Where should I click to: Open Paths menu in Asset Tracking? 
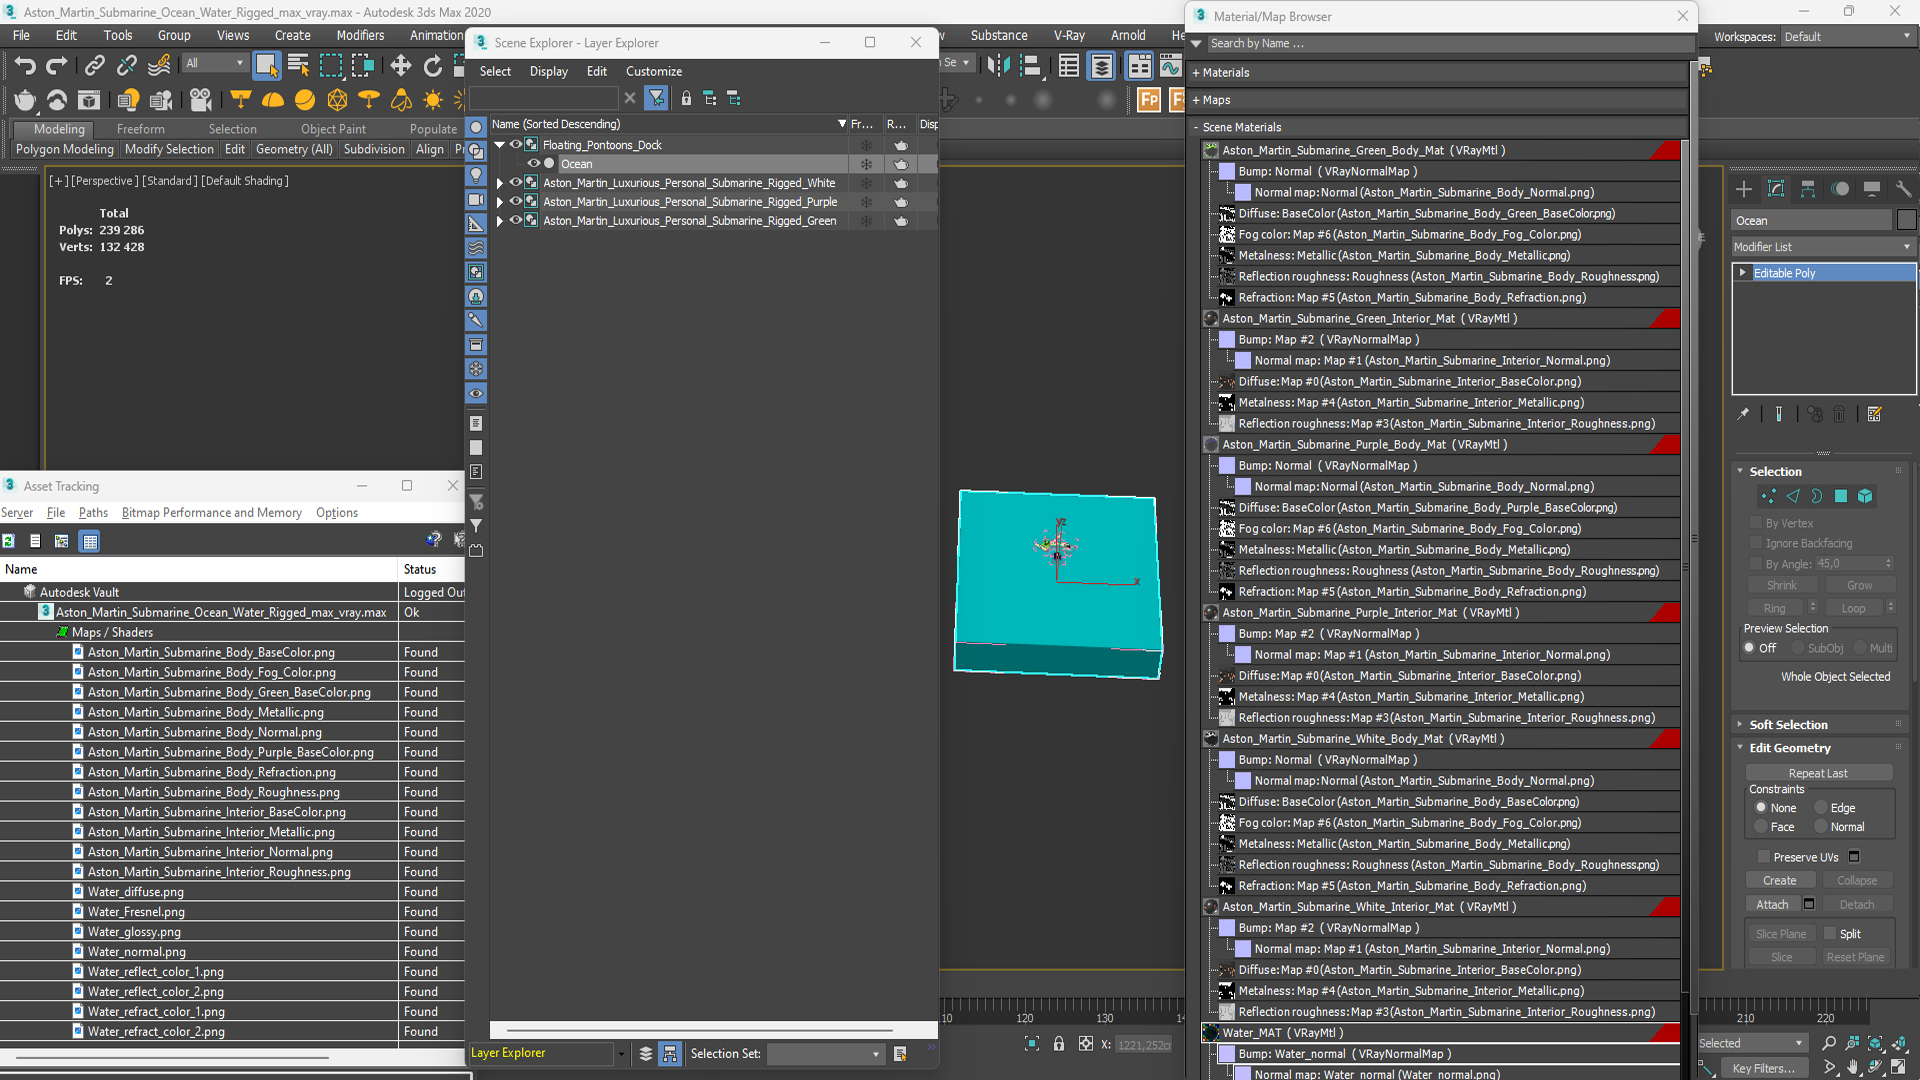click(93, 512)
